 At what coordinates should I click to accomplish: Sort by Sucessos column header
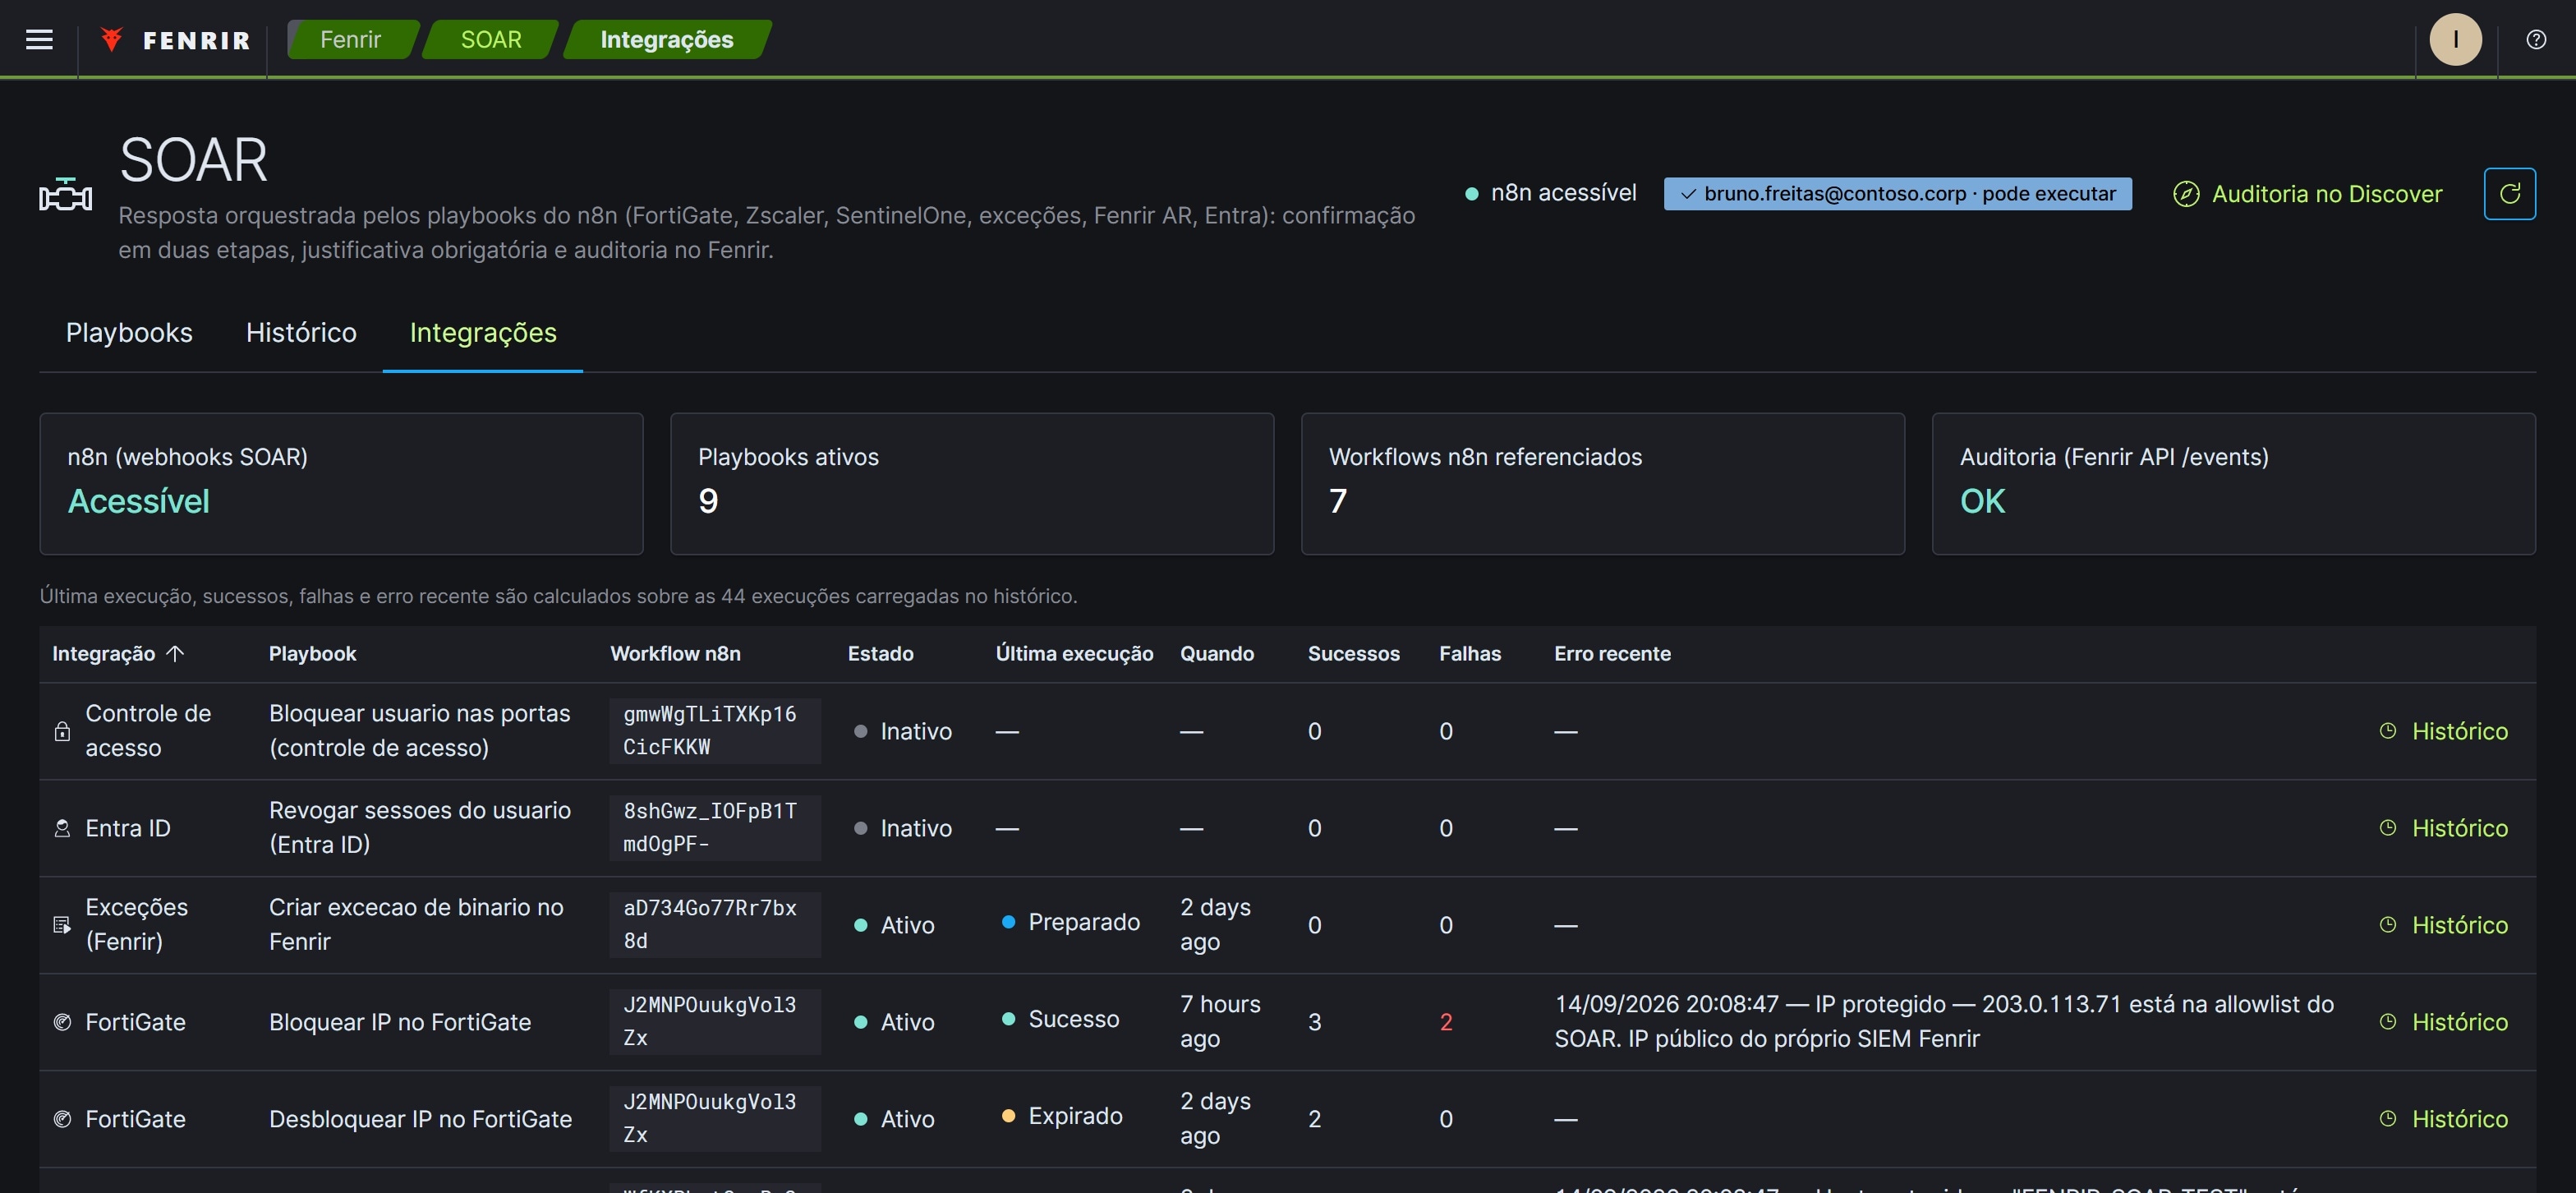[1353, 654]
